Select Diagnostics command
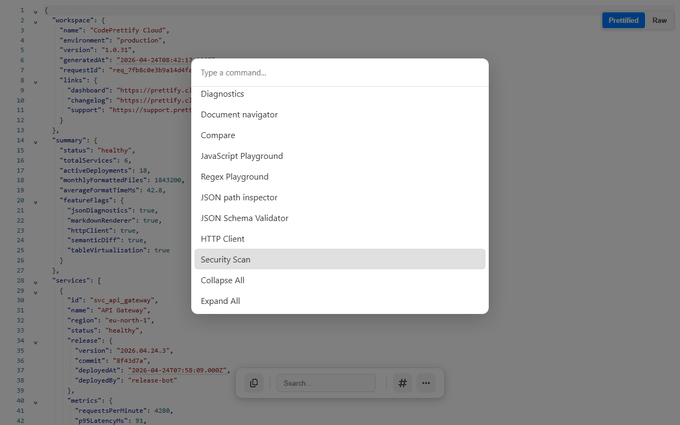This screenshot has height=425, width=680. click(340, 94)
